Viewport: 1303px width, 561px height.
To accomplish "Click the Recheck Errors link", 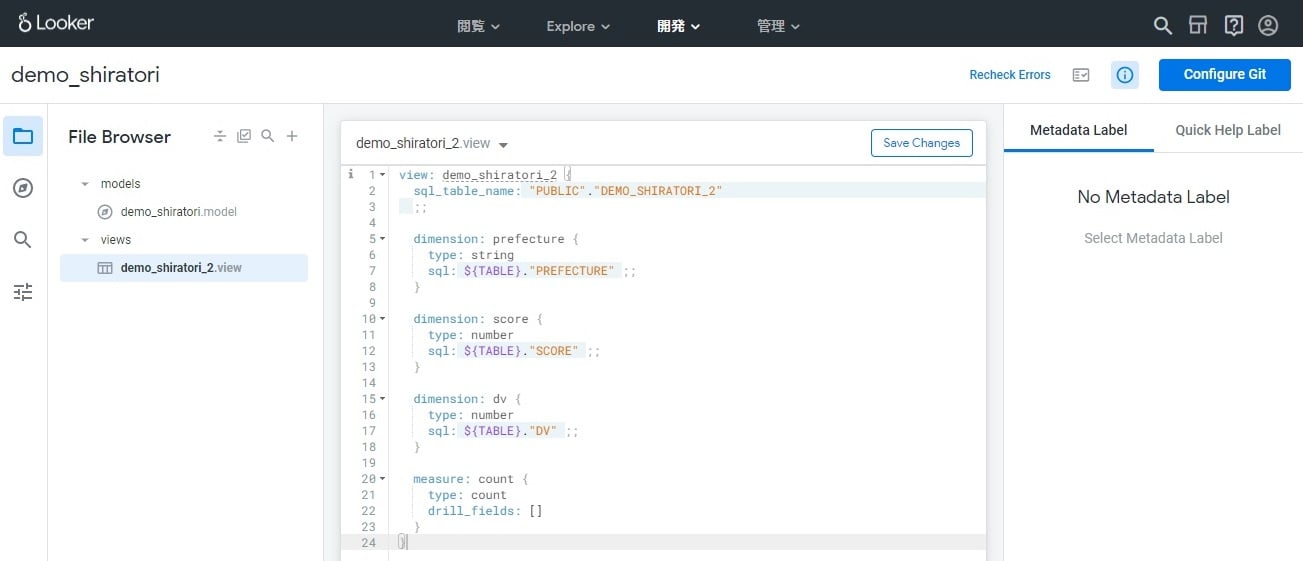I will (x=1009, y=75).
